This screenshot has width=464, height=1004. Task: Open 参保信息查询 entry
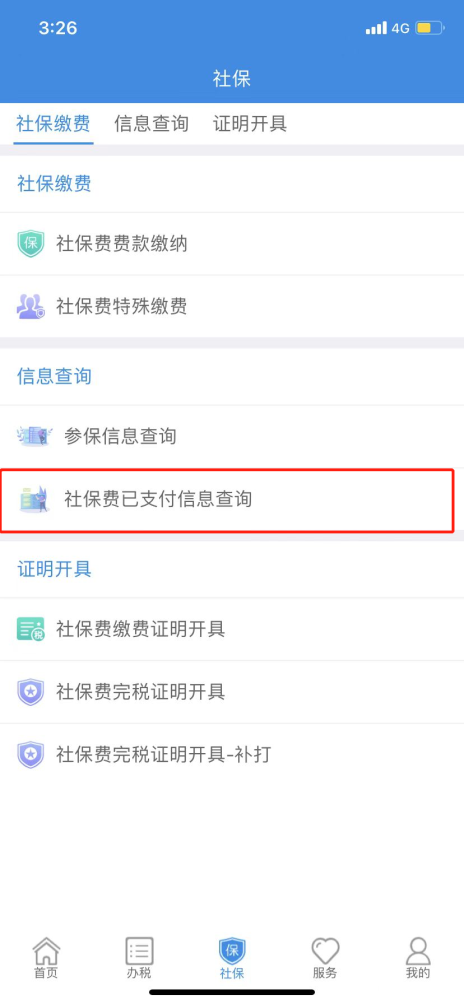[232, 437]
